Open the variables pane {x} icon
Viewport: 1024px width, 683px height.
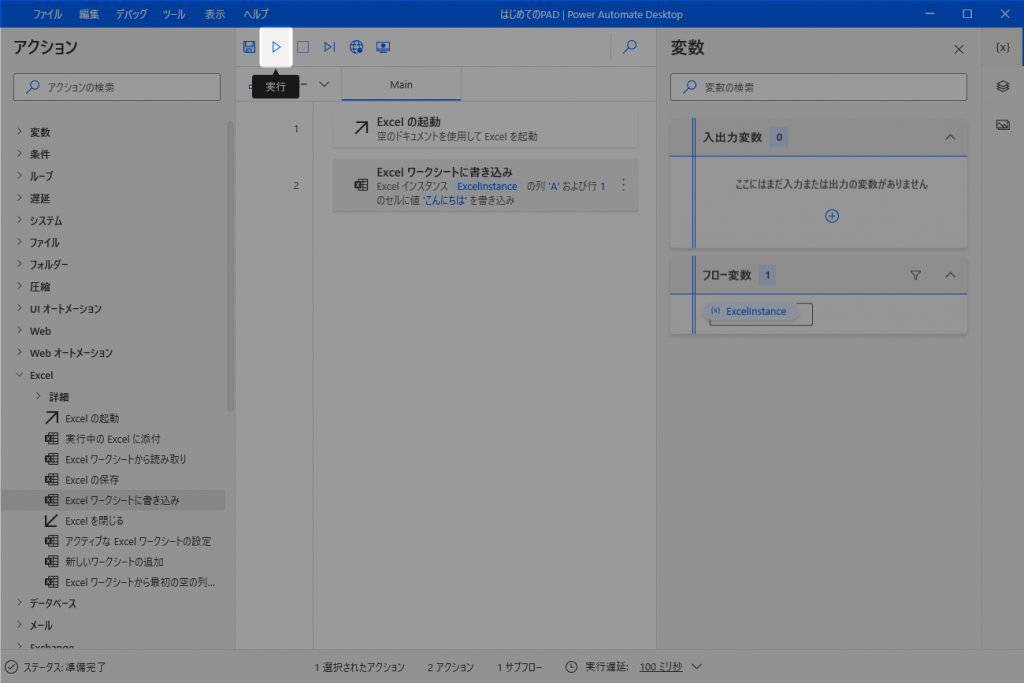(x=1002, y=48)
